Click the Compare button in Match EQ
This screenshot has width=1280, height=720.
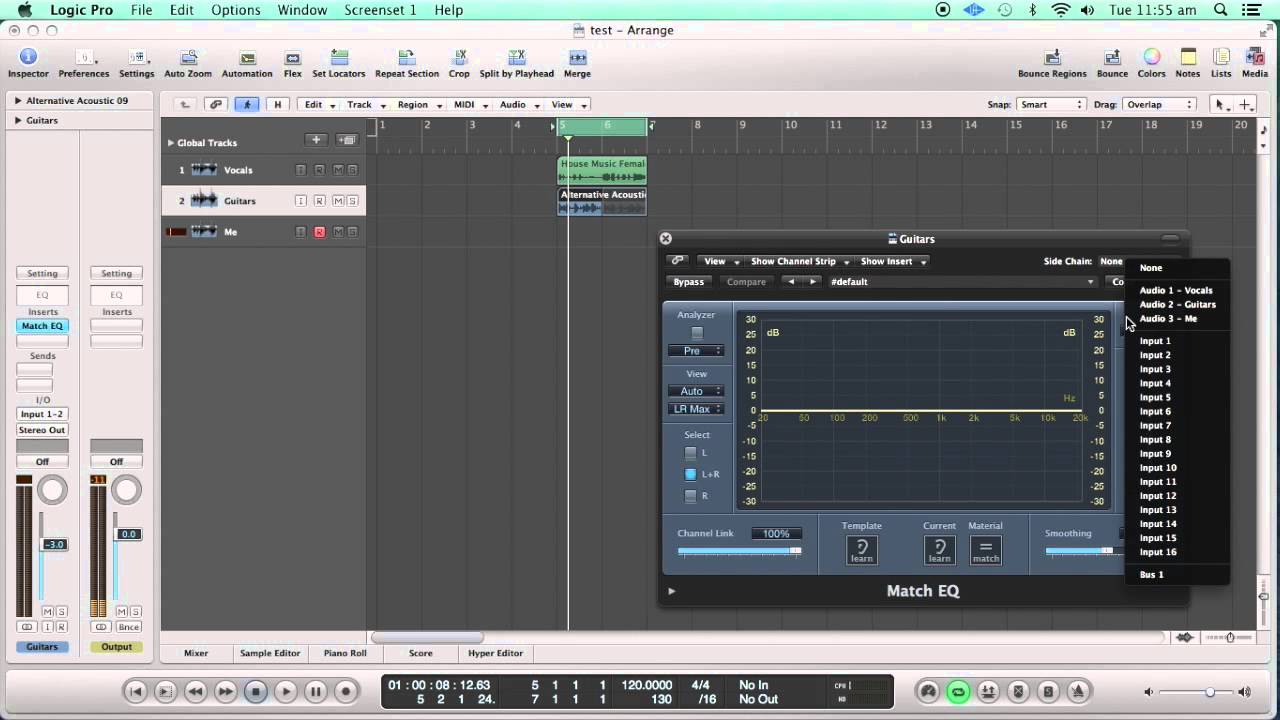pos(746,282)
